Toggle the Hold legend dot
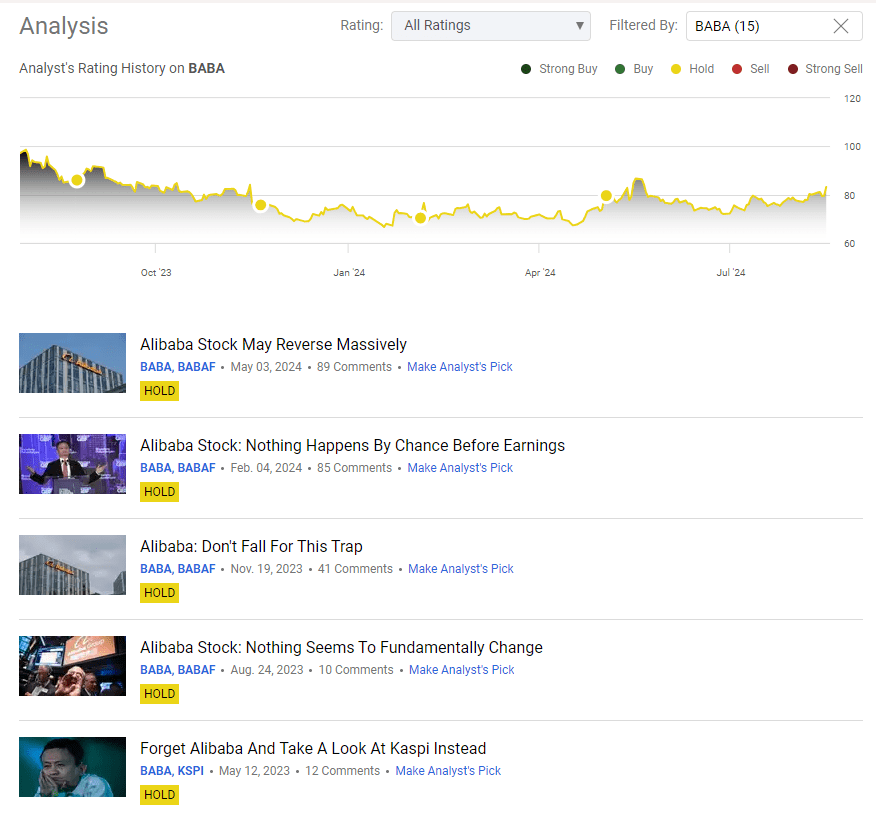This screenshot has height=819, width=876. click(676, 69)
